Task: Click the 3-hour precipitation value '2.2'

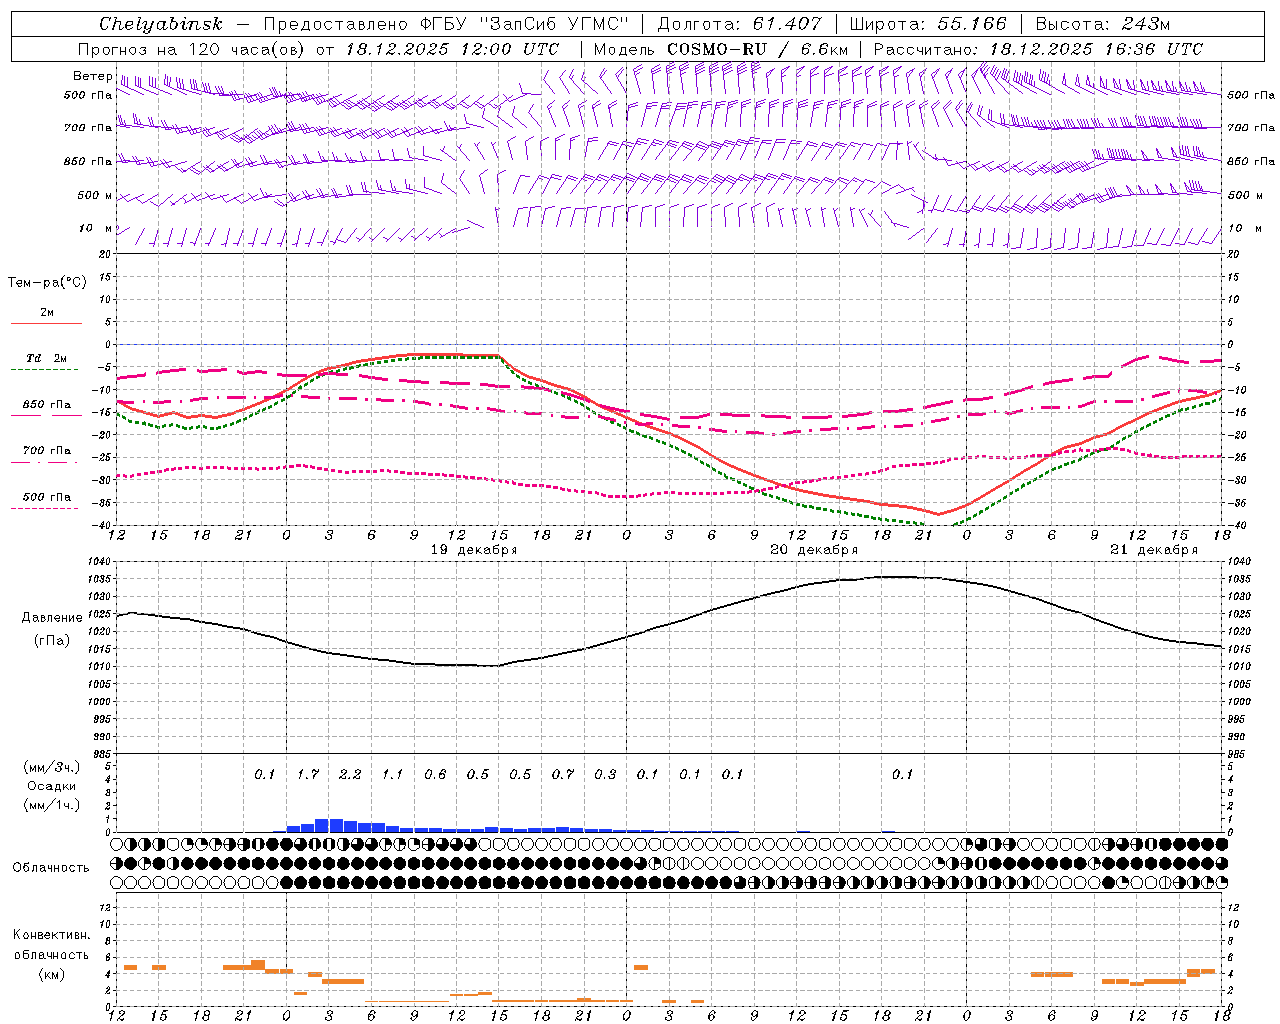Action: pos(350,774)
